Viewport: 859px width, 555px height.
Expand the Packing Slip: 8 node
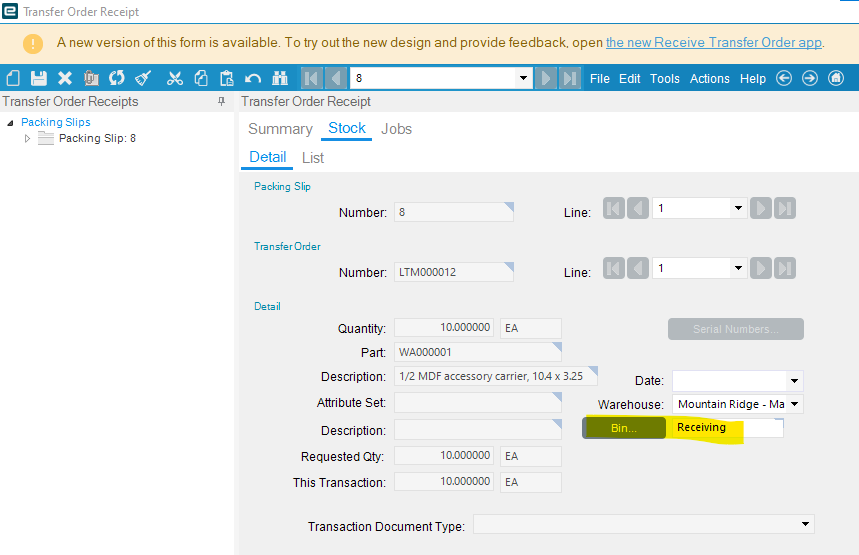pyautogui.click(x=27, y=139)
